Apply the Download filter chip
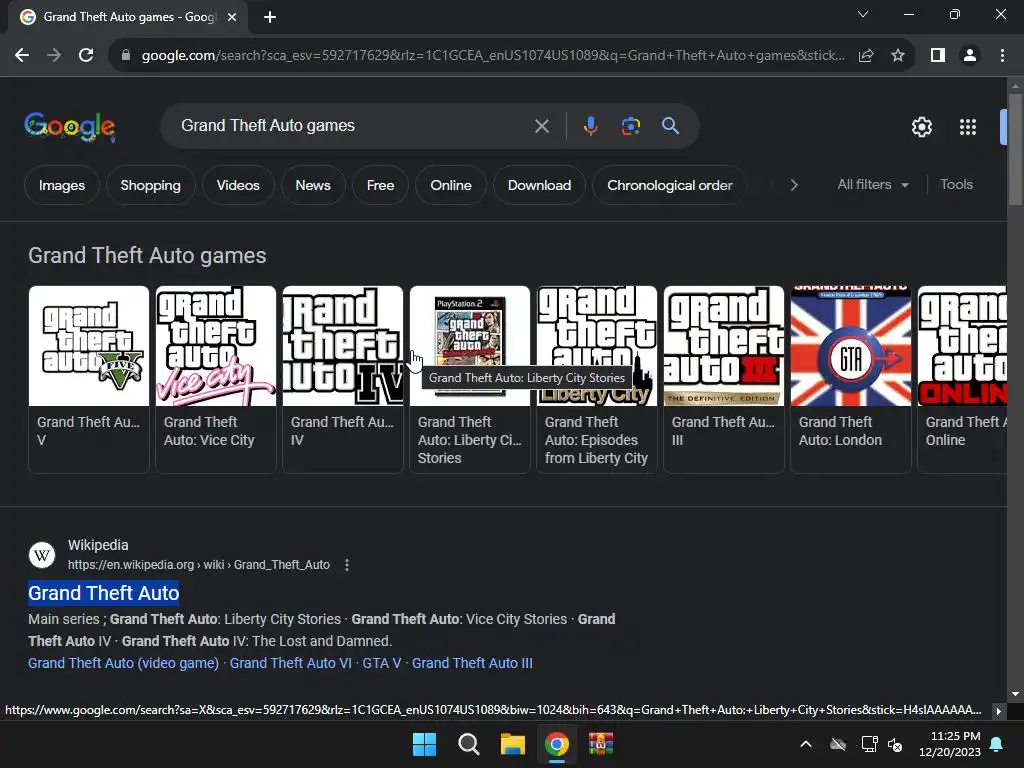The height and width of the screenshot is (768, 1024). coord(539,185)
